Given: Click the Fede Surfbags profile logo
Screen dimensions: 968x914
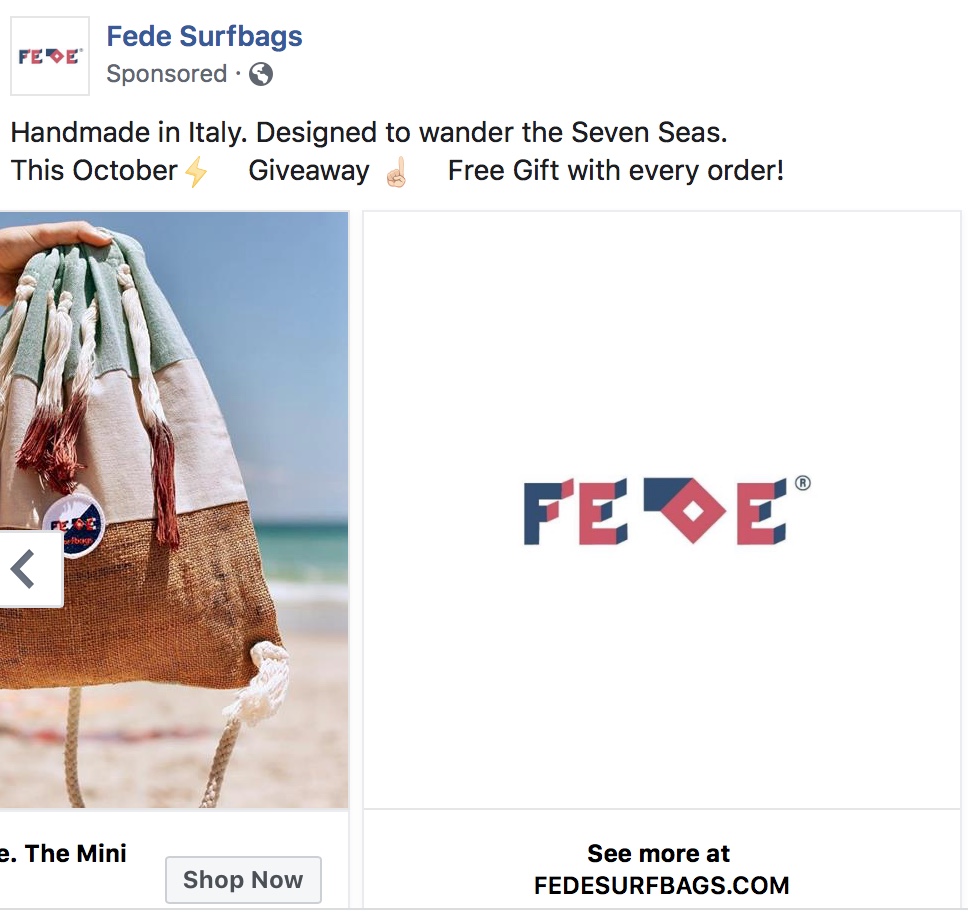Looking at the screenshot, I should tap(50, 56).
